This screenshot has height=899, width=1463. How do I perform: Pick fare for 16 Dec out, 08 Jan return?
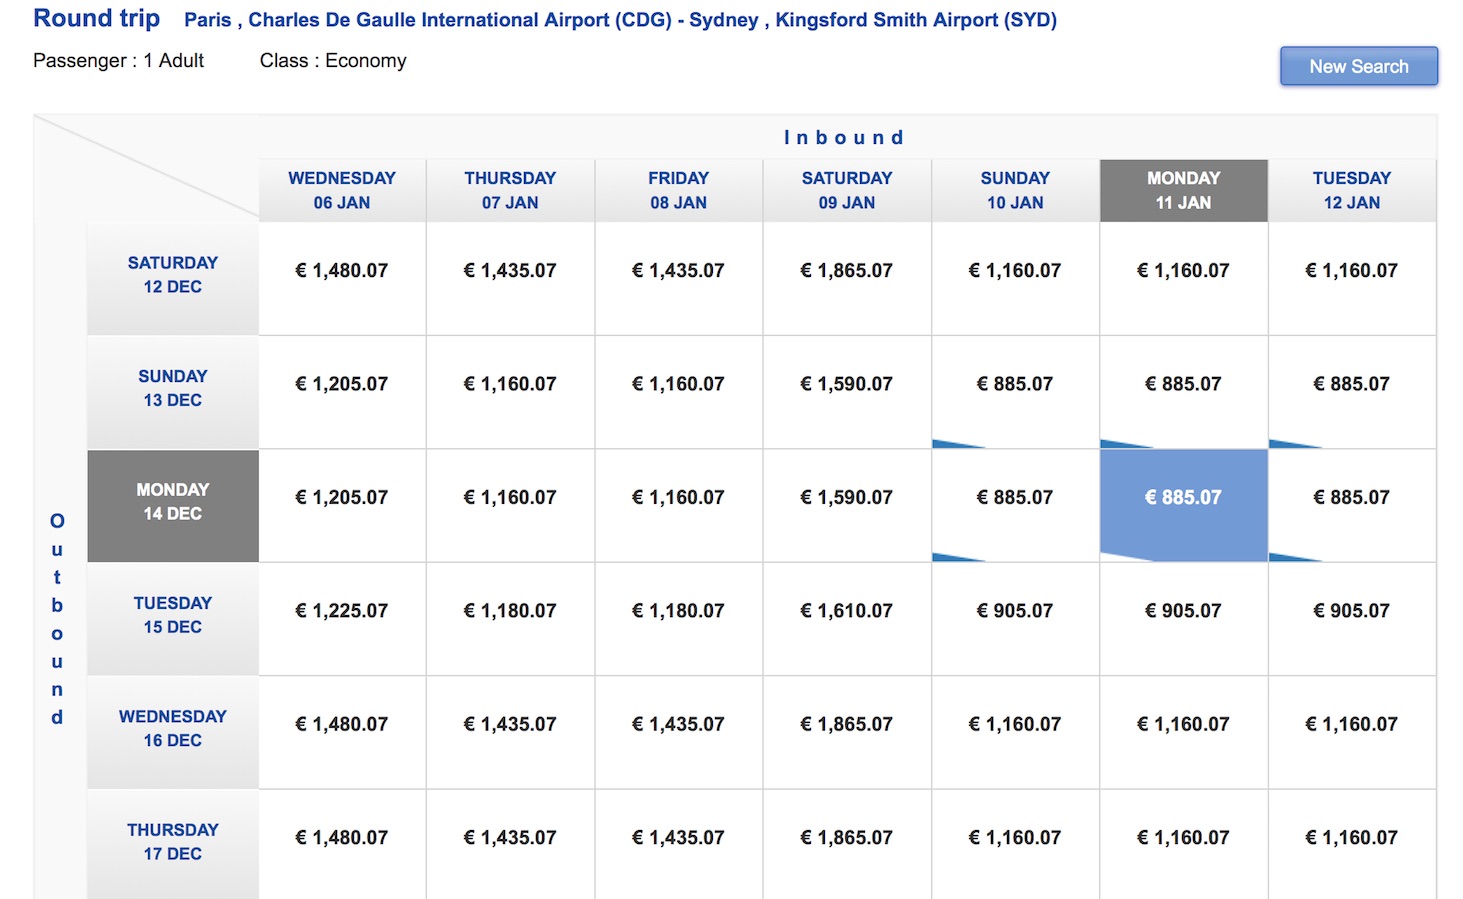point(678,733)
